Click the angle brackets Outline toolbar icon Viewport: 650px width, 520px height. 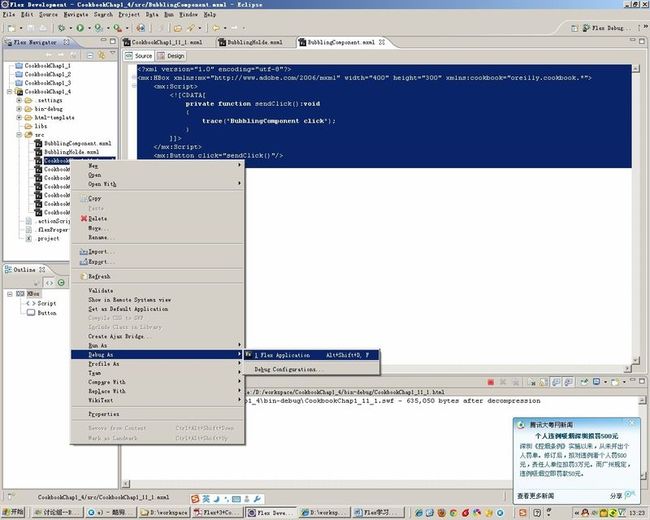pyautogui.click(x=49, y=283)
